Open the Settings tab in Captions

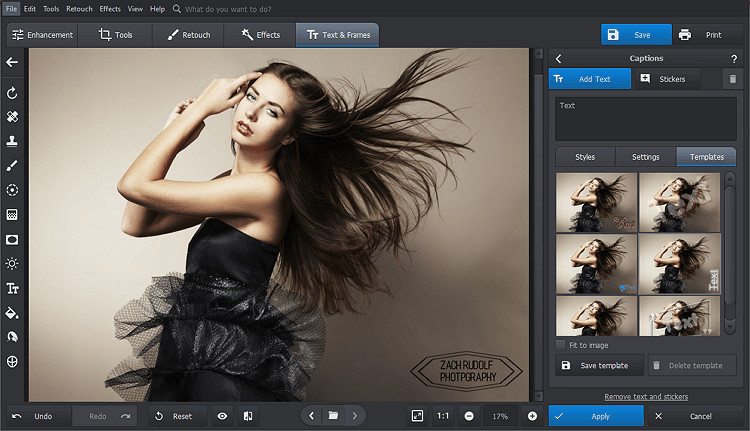click(x=646, y=157)
